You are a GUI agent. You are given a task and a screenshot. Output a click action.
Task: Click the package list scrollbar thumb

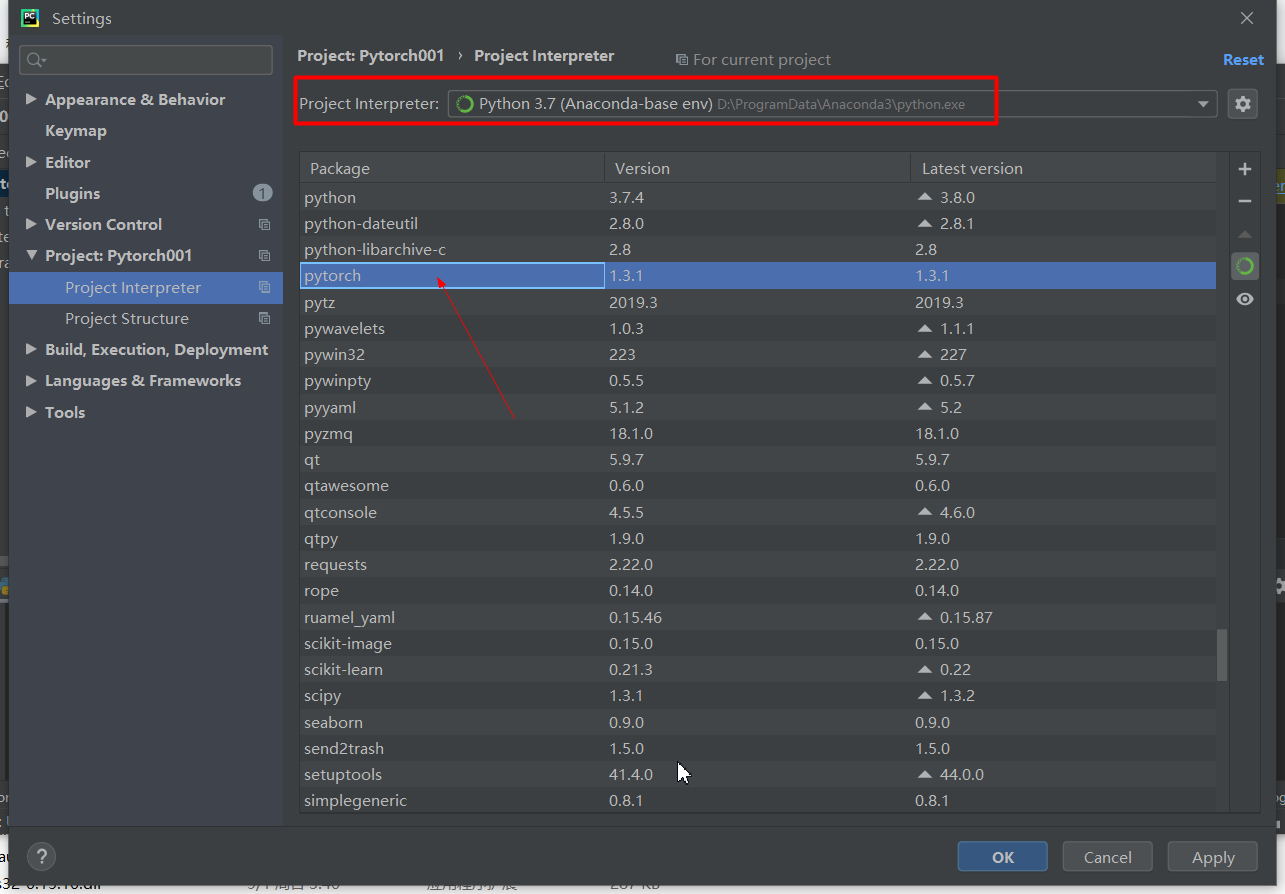click(x=1222, y=656)
